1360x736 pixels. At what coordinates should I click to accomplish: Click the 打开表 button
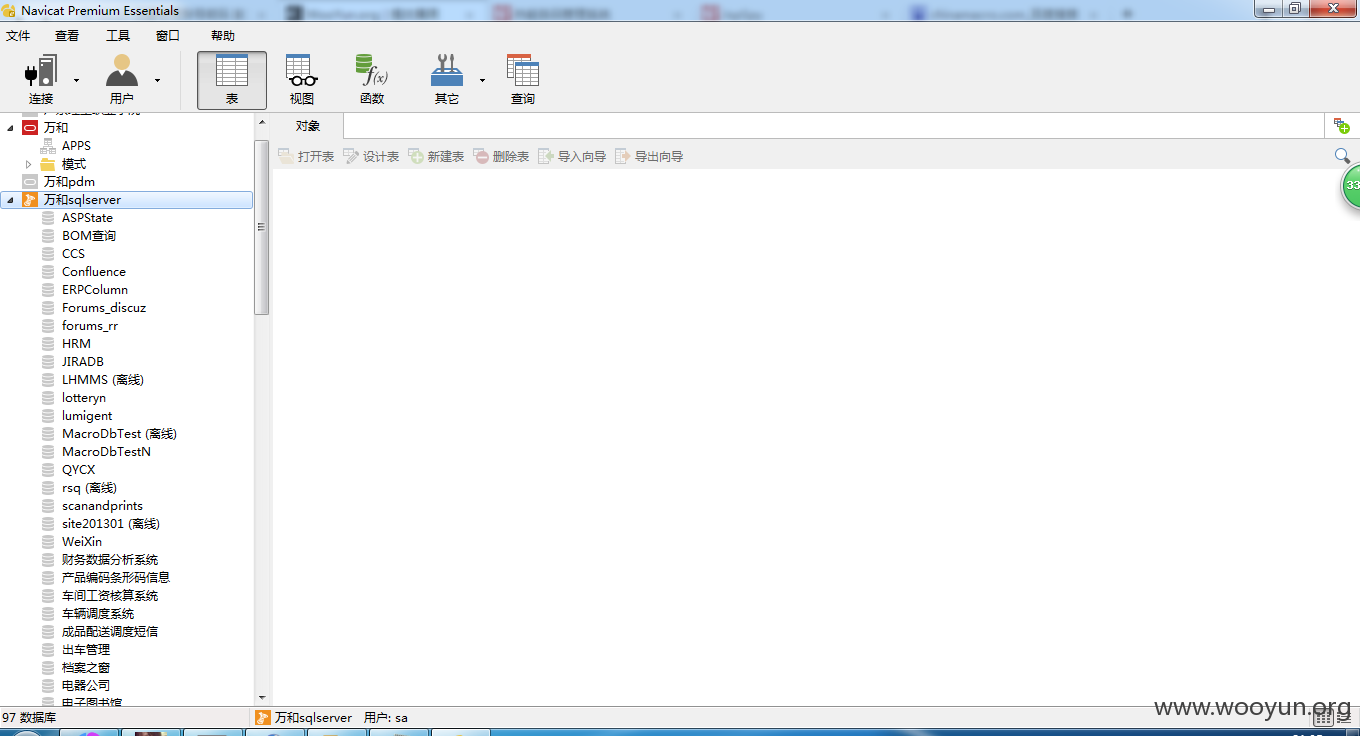tap(306, 156)
